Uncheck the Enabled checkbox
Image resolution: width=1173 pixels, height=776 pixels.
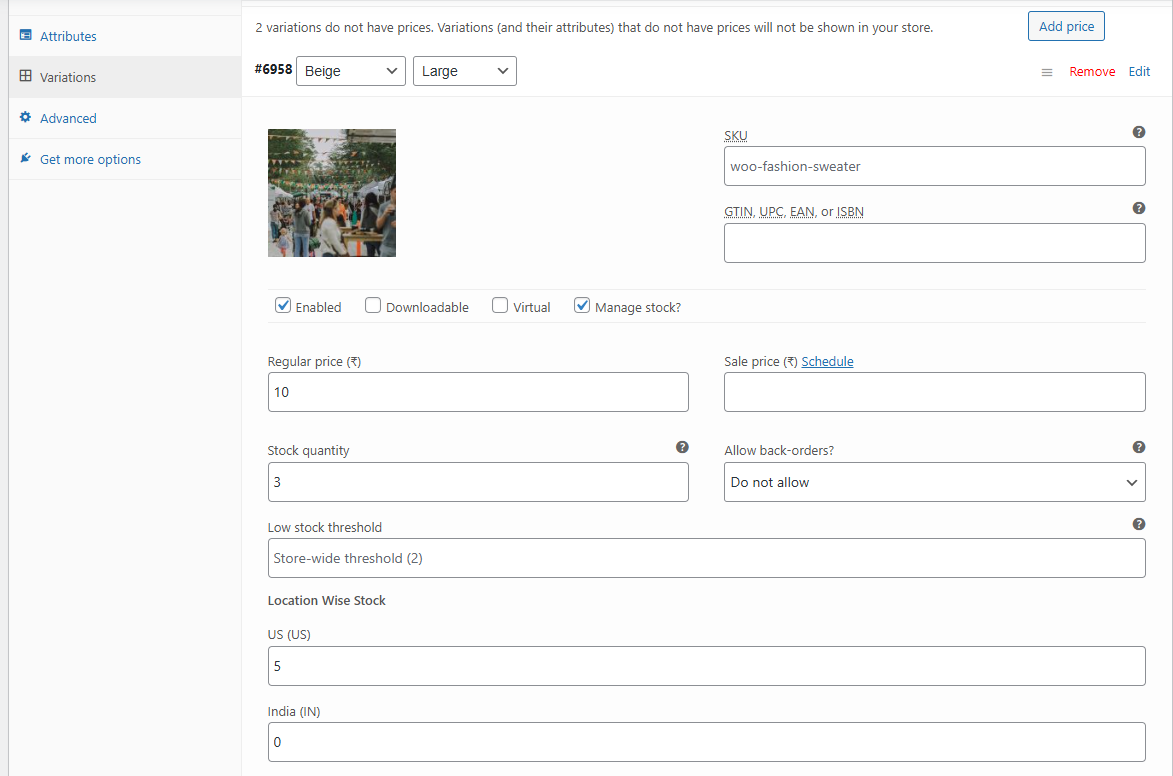[283, 306]
